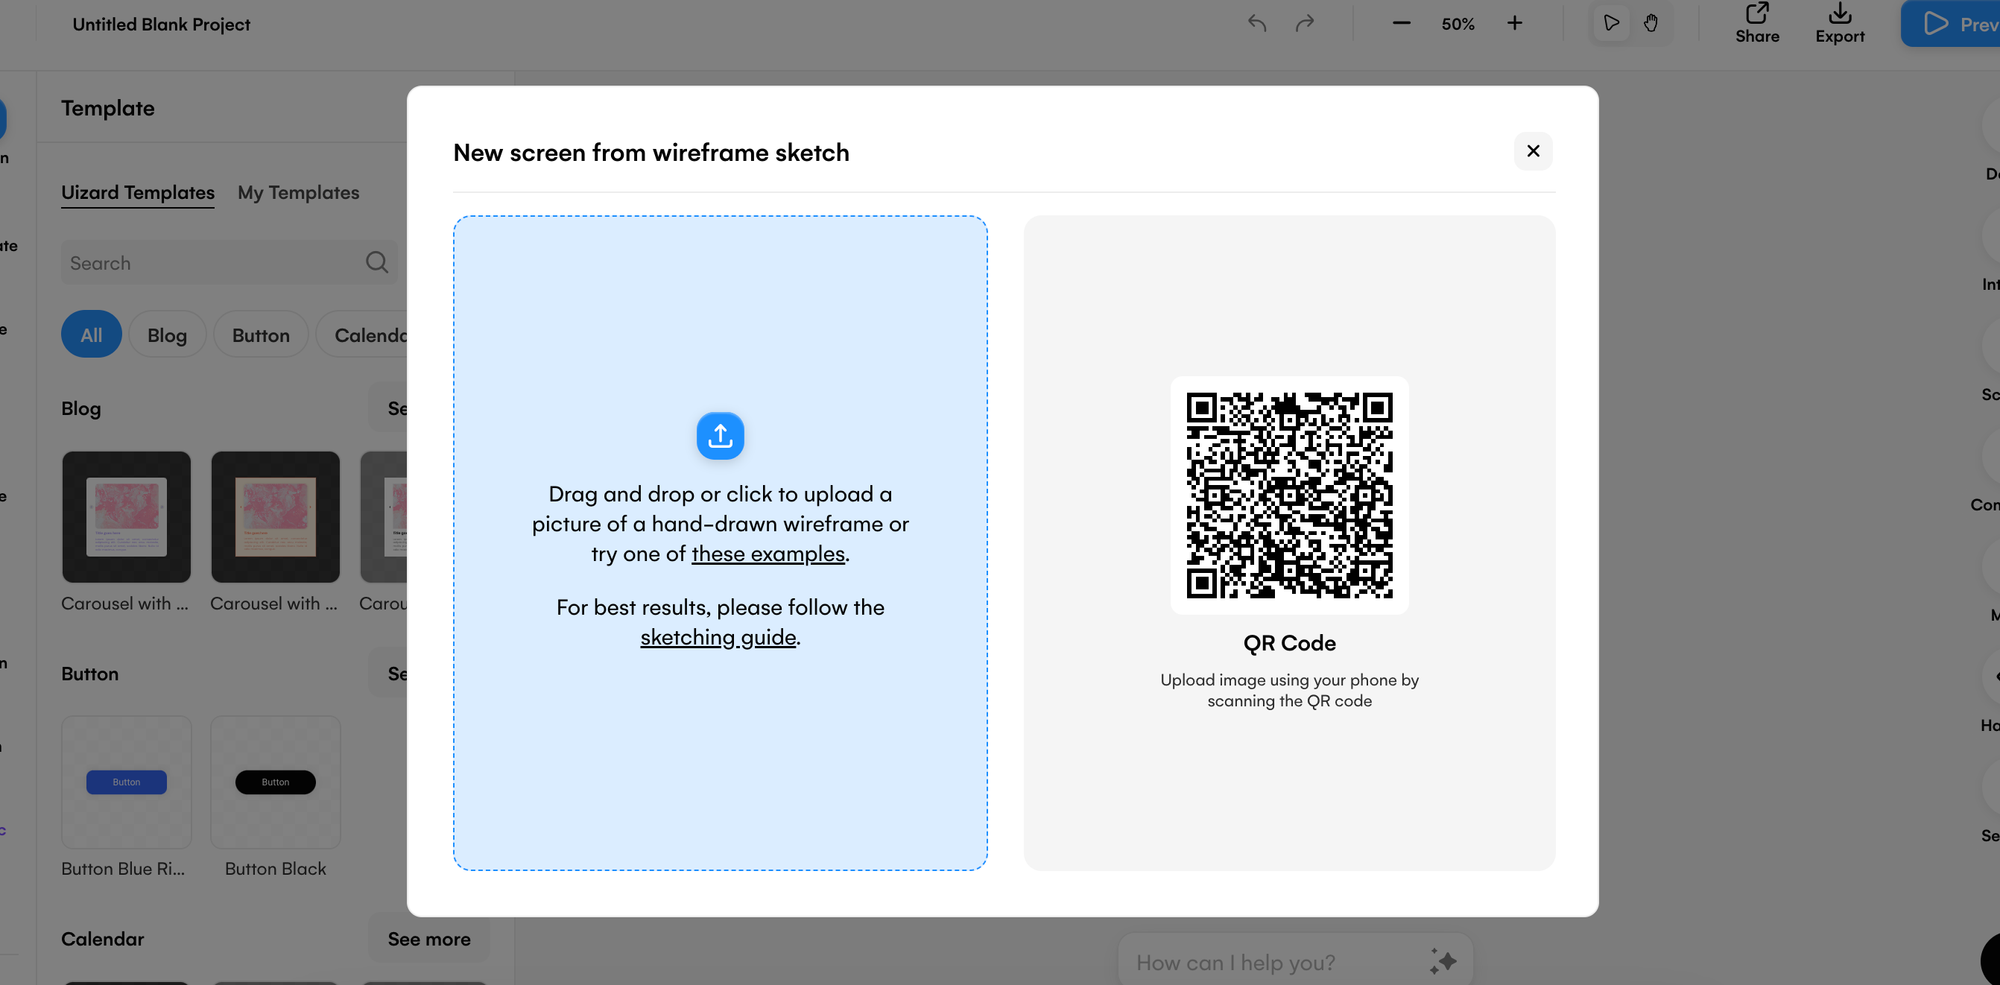Image resolution: width=2000 pixels, height=985 pixels.
Task: Select the Button Black template thumbnail
Action: [276, 782]
